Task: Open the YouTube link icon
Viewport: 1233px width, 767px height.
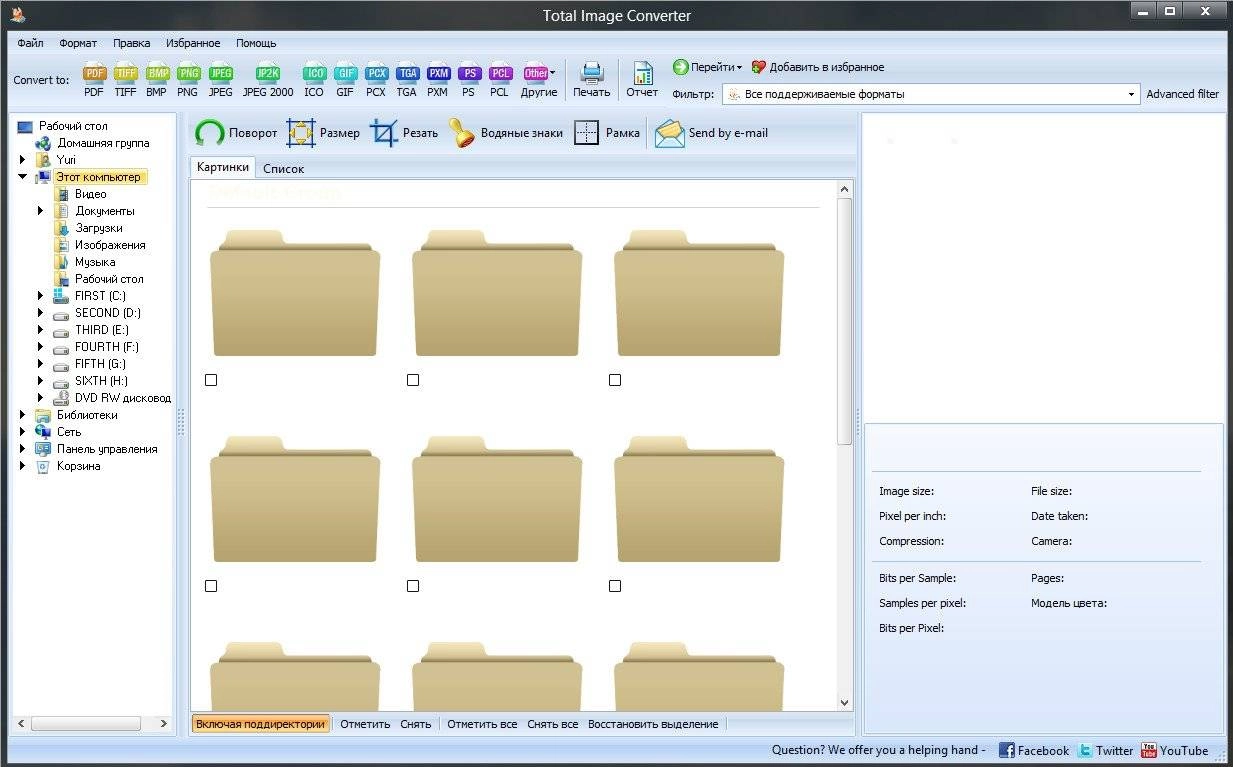Action: (1149, 750)
